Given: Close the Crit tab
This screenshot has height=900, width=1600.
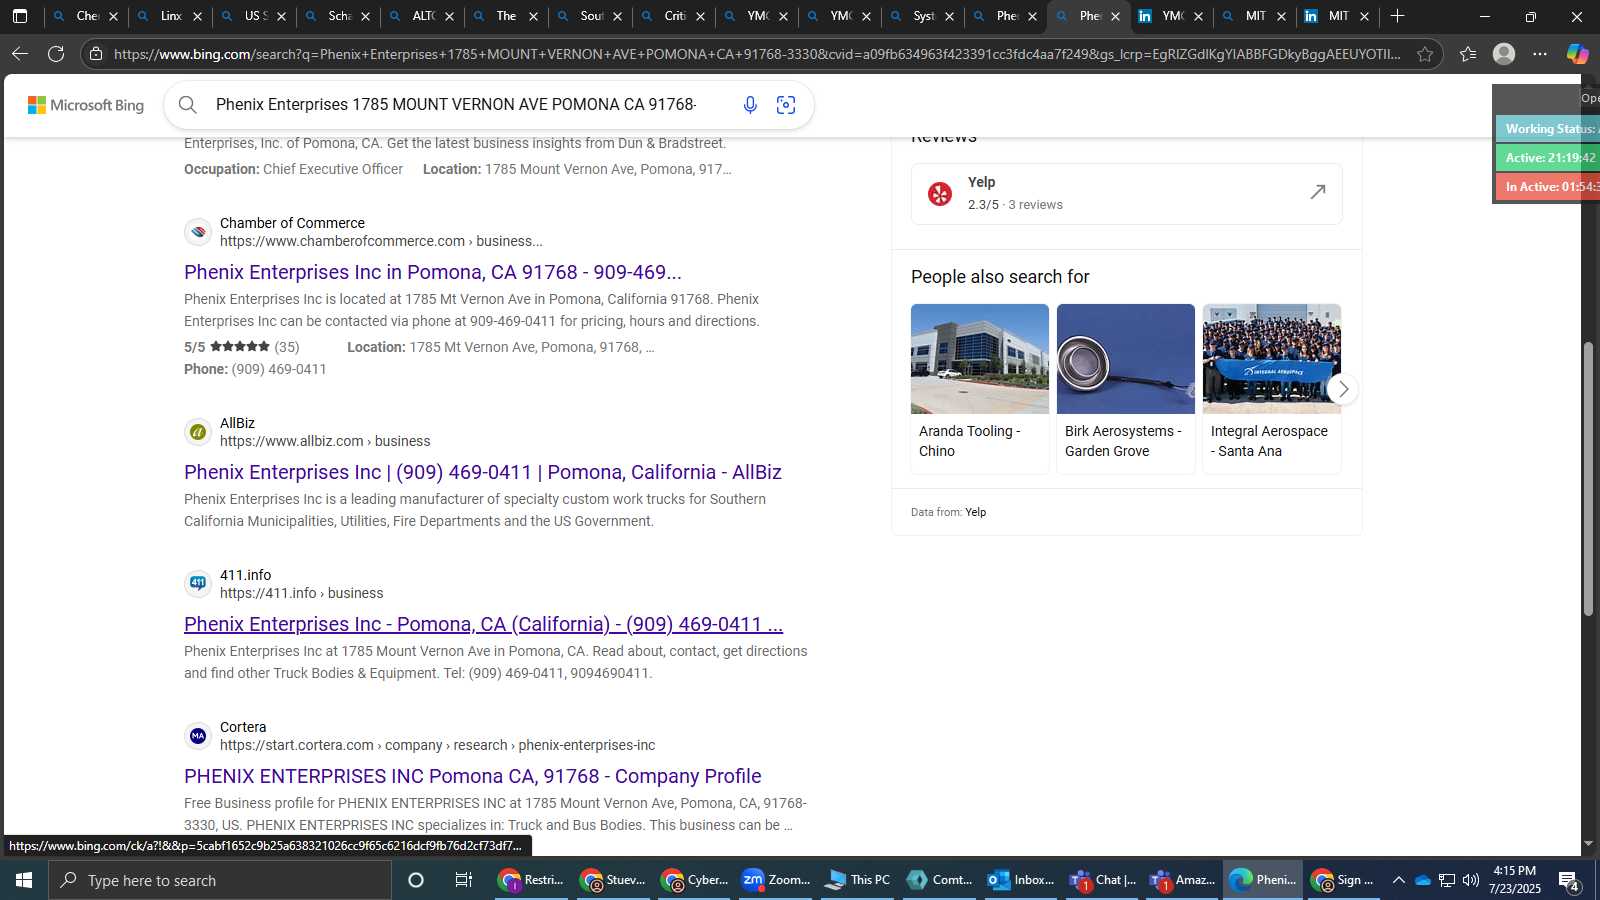Looking at the screenshot, I should click(x=700, y=16).
